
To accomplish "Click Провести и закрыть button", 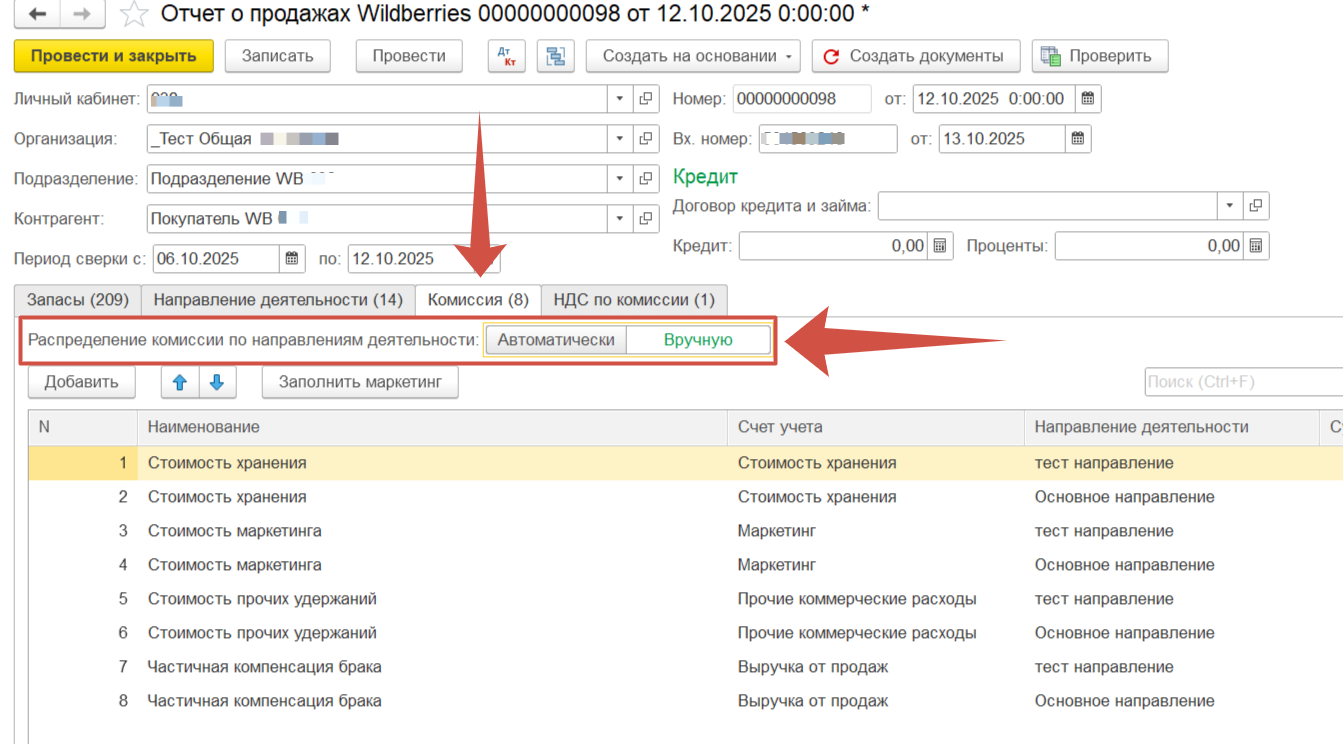I will coord(114,56).
